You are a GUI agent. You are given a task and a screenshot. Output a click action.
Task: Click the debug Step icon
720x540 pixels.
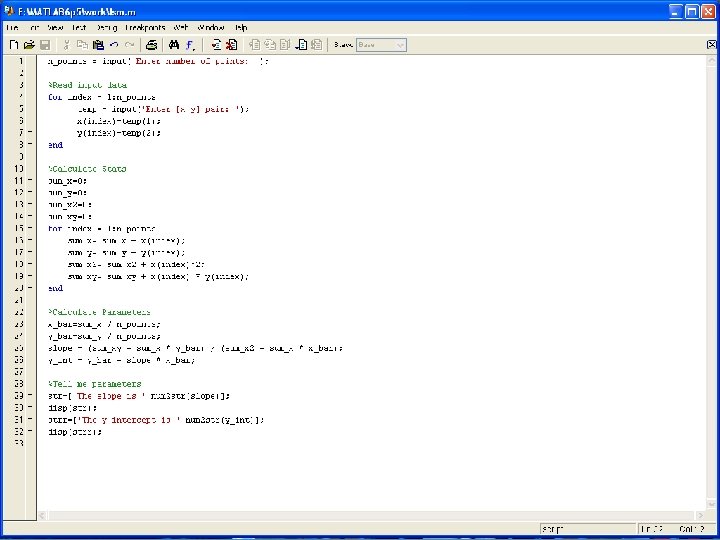coord(254,45)
